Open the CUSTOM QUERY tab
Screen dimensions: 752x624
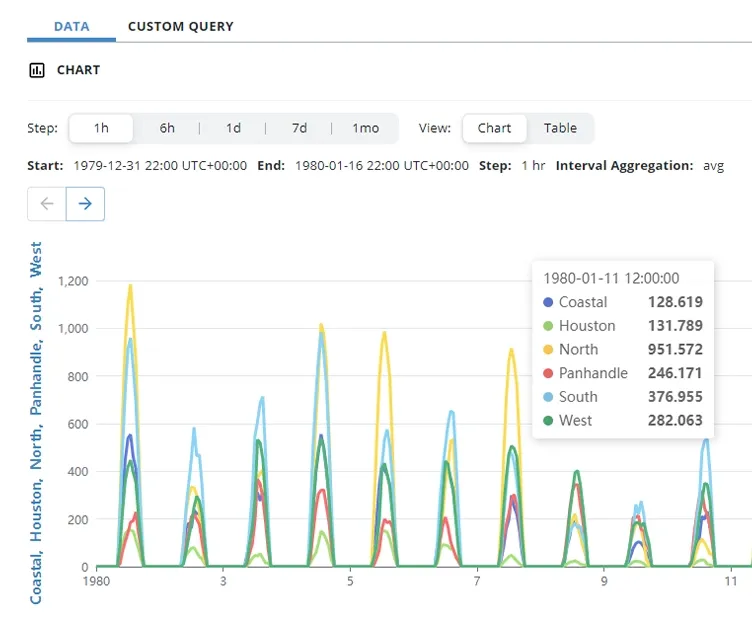click(181, 26)
